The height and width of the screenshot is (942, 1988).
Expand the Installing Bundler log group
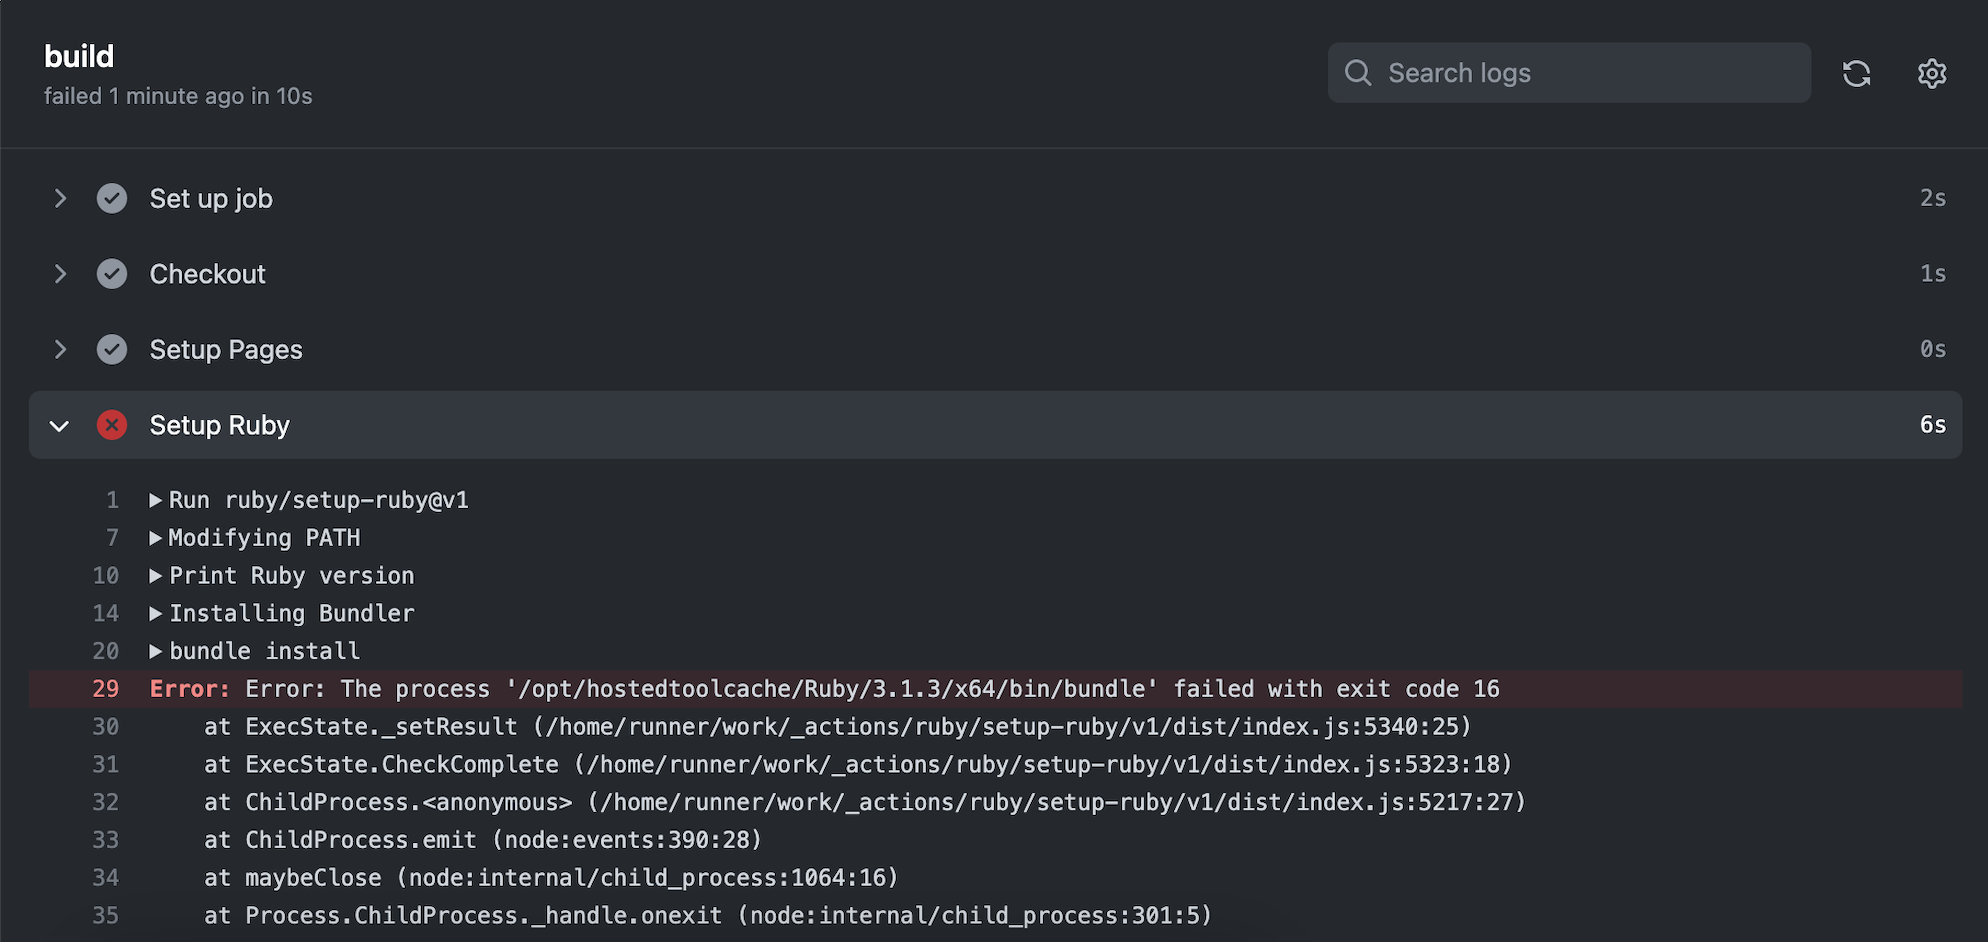155,613
